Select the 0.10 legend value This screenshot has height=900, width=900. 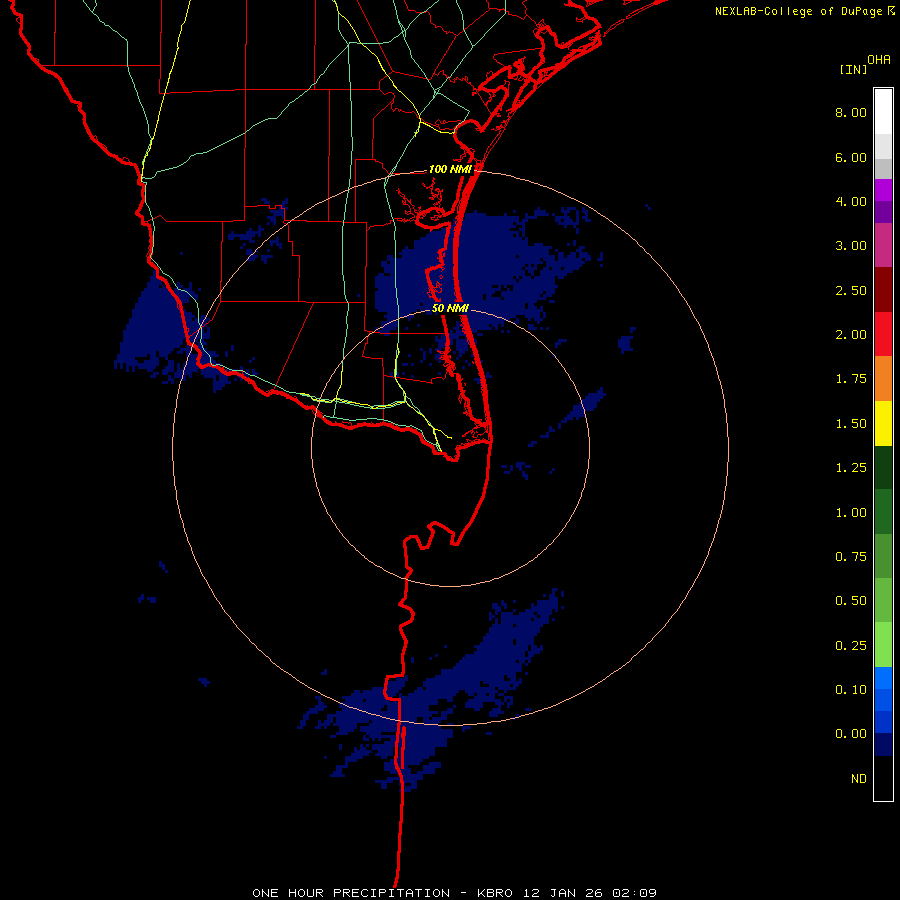(x=851, y=690)
